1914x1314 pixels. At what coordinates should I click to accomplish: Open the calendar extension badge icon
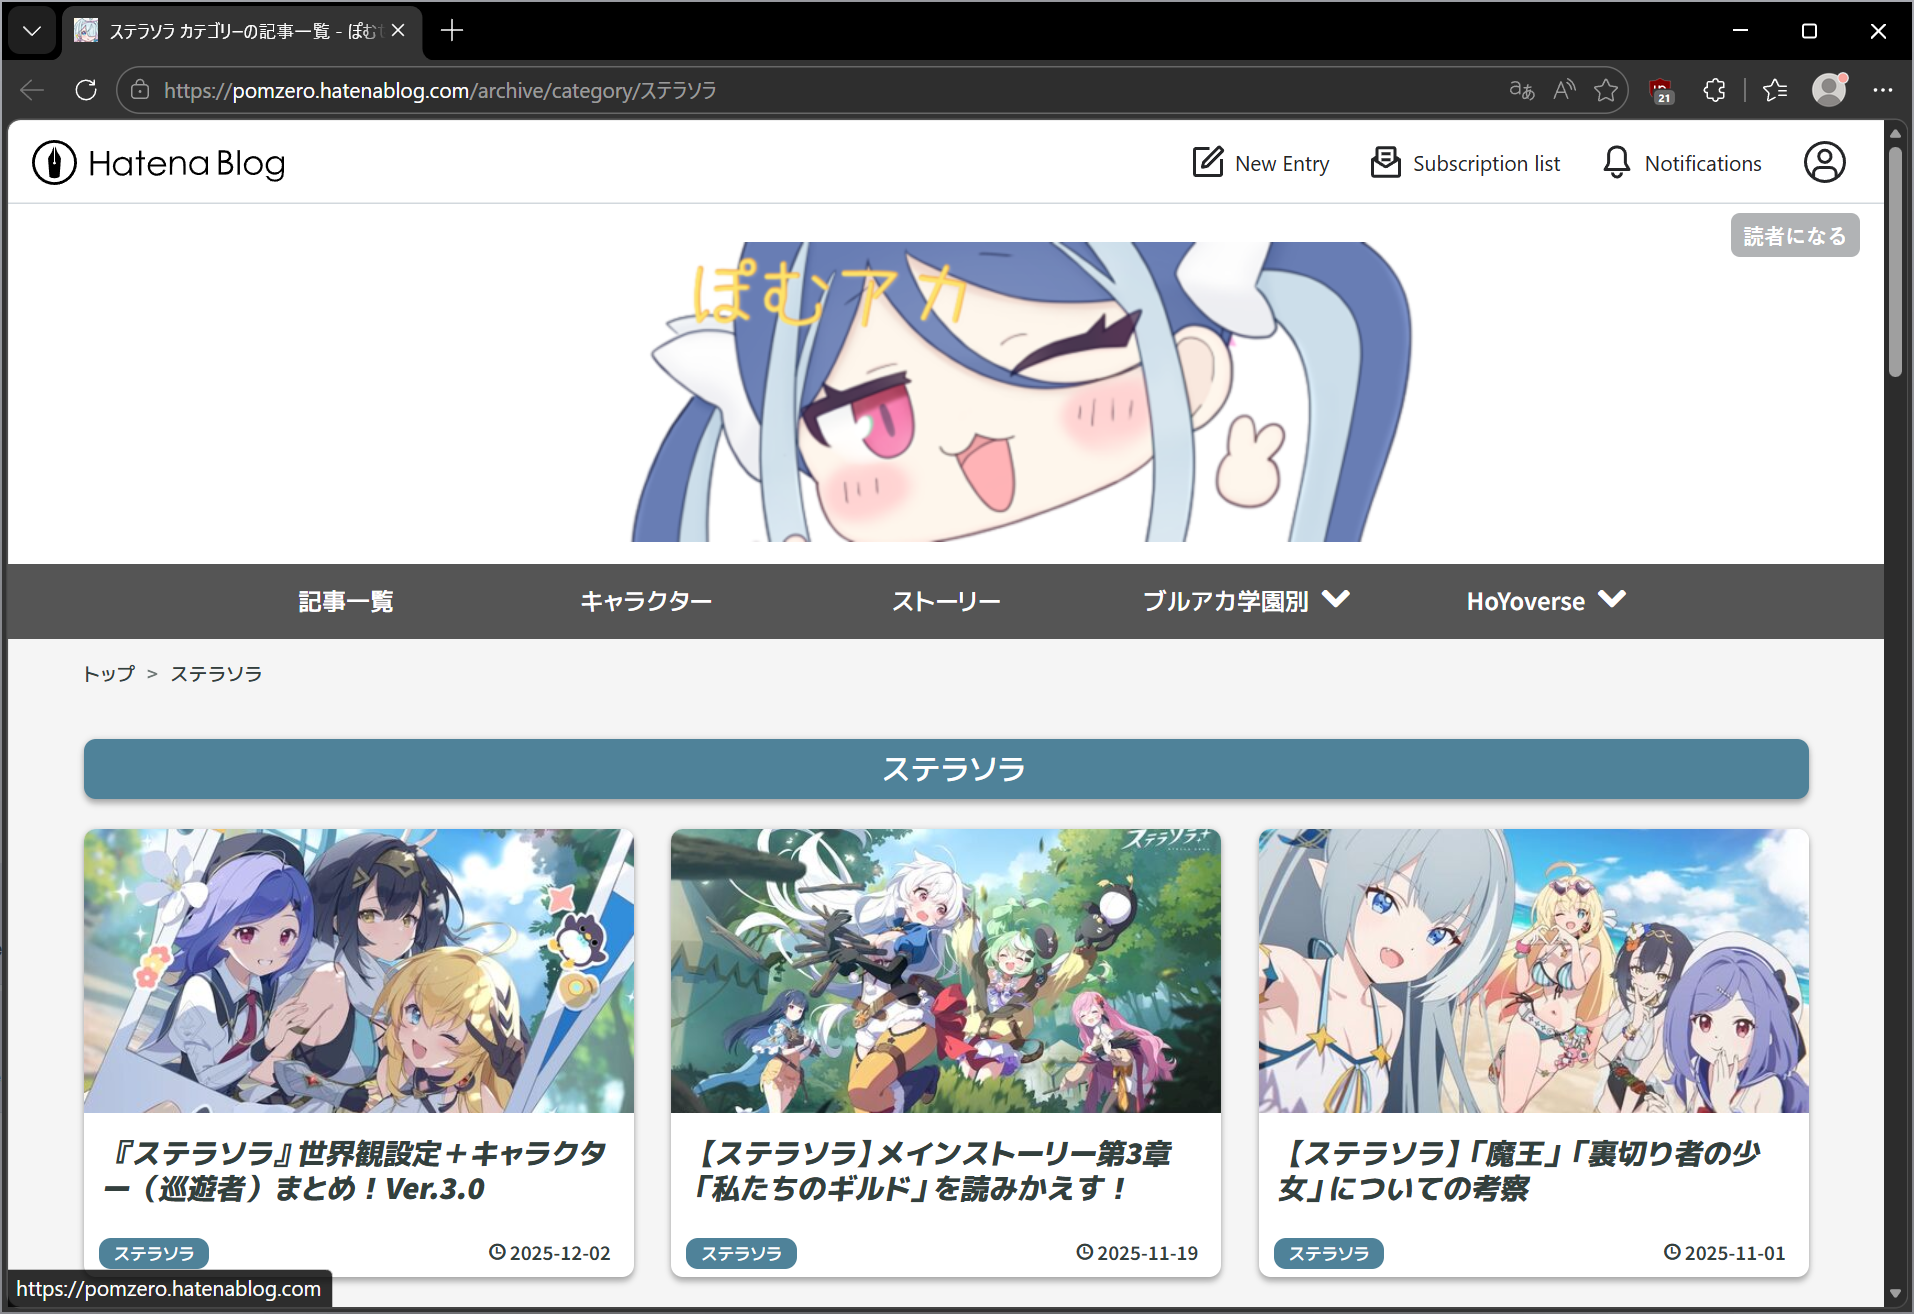(x=1661, y=90)
